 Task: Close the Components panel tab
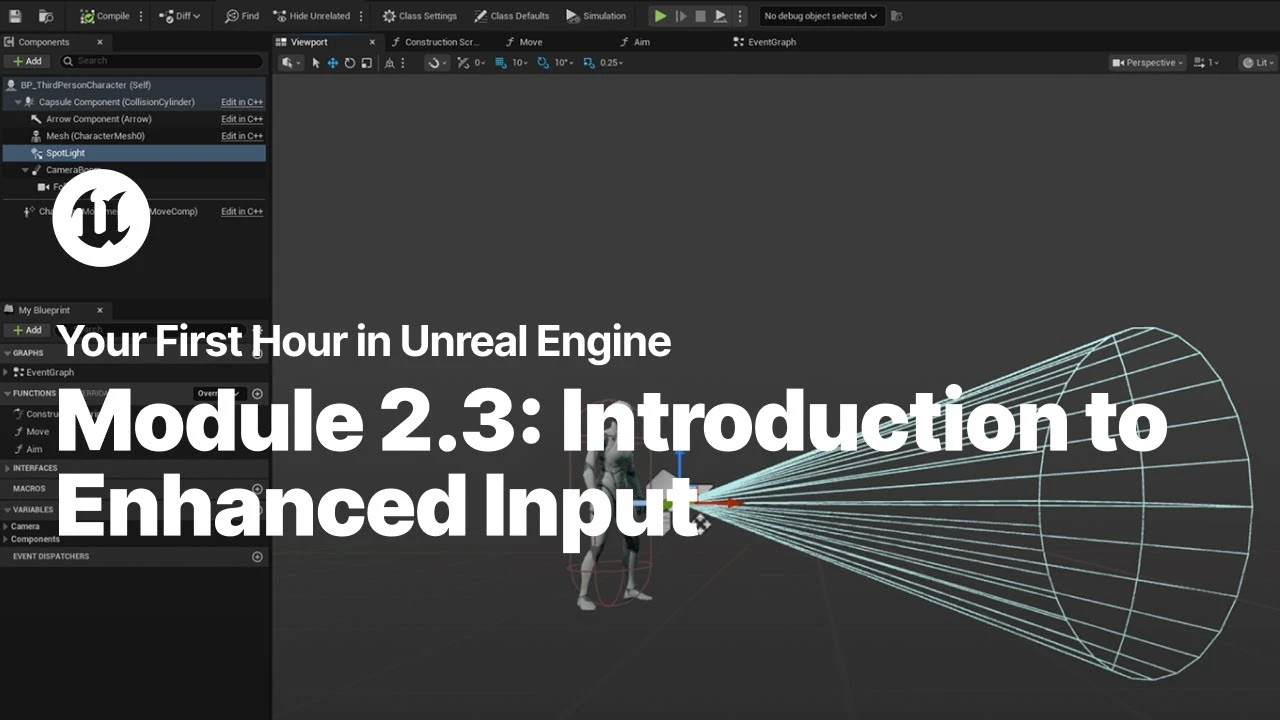tap(100, 42)
